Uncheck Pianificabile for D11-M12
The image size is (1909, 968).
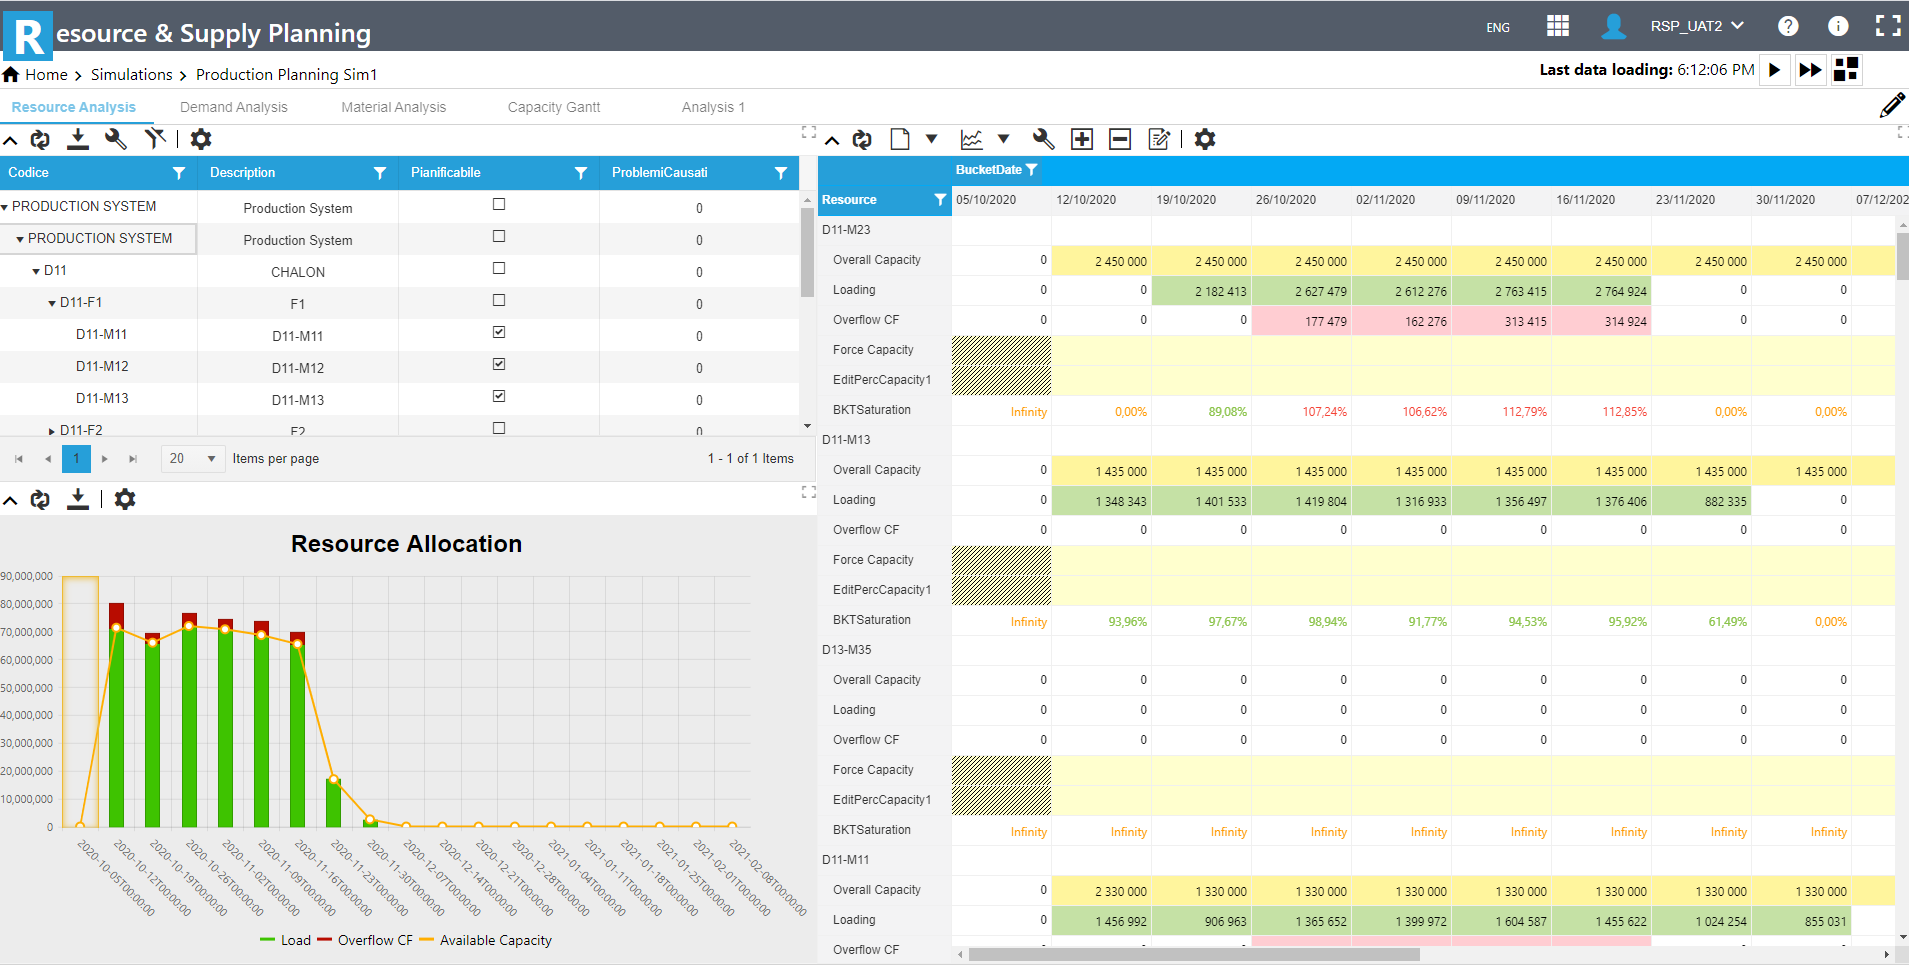click(498, 364)
